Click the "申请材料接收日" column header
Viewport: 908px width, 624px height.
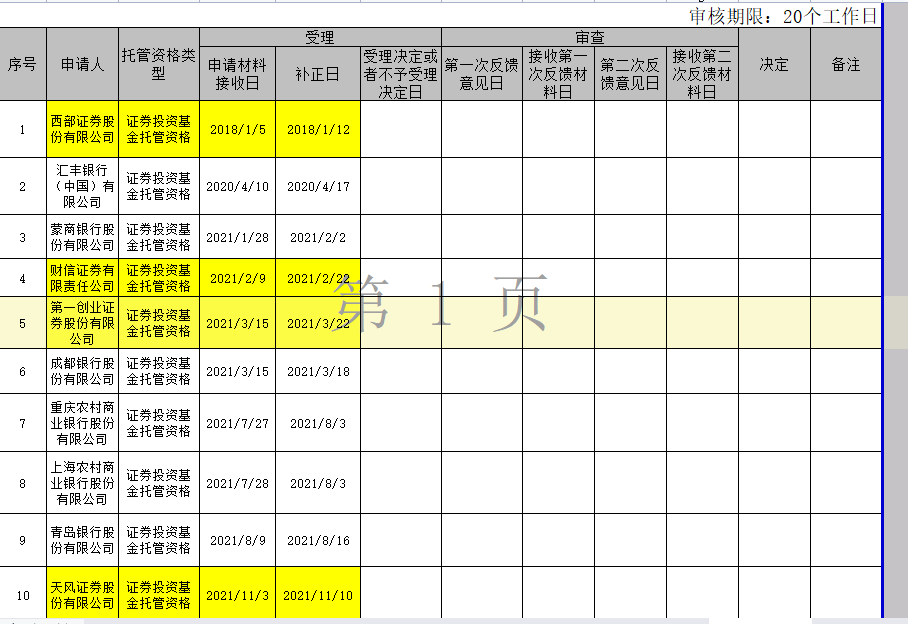(237, 74)
